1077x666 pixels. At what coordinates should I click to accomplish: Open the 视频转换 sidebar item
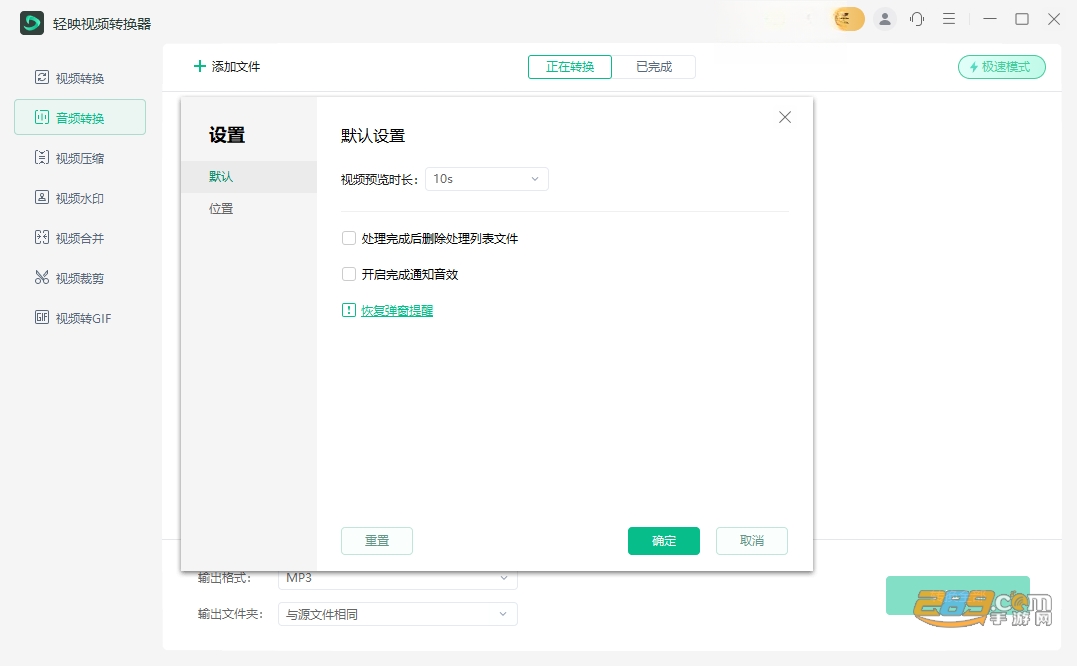(80, 78)
